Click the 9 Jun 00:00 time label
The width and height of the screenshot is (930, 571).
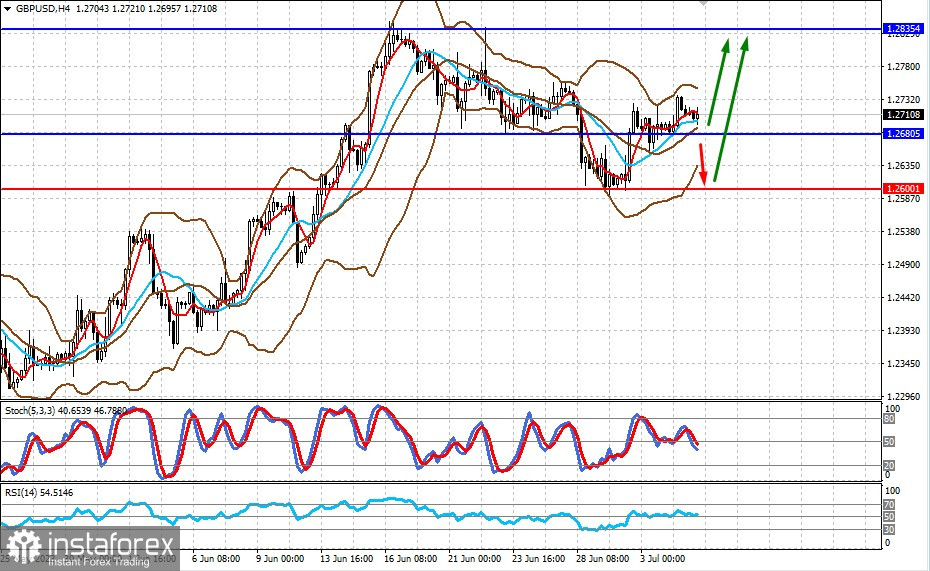pyautogui.click(x=280, y=559)
